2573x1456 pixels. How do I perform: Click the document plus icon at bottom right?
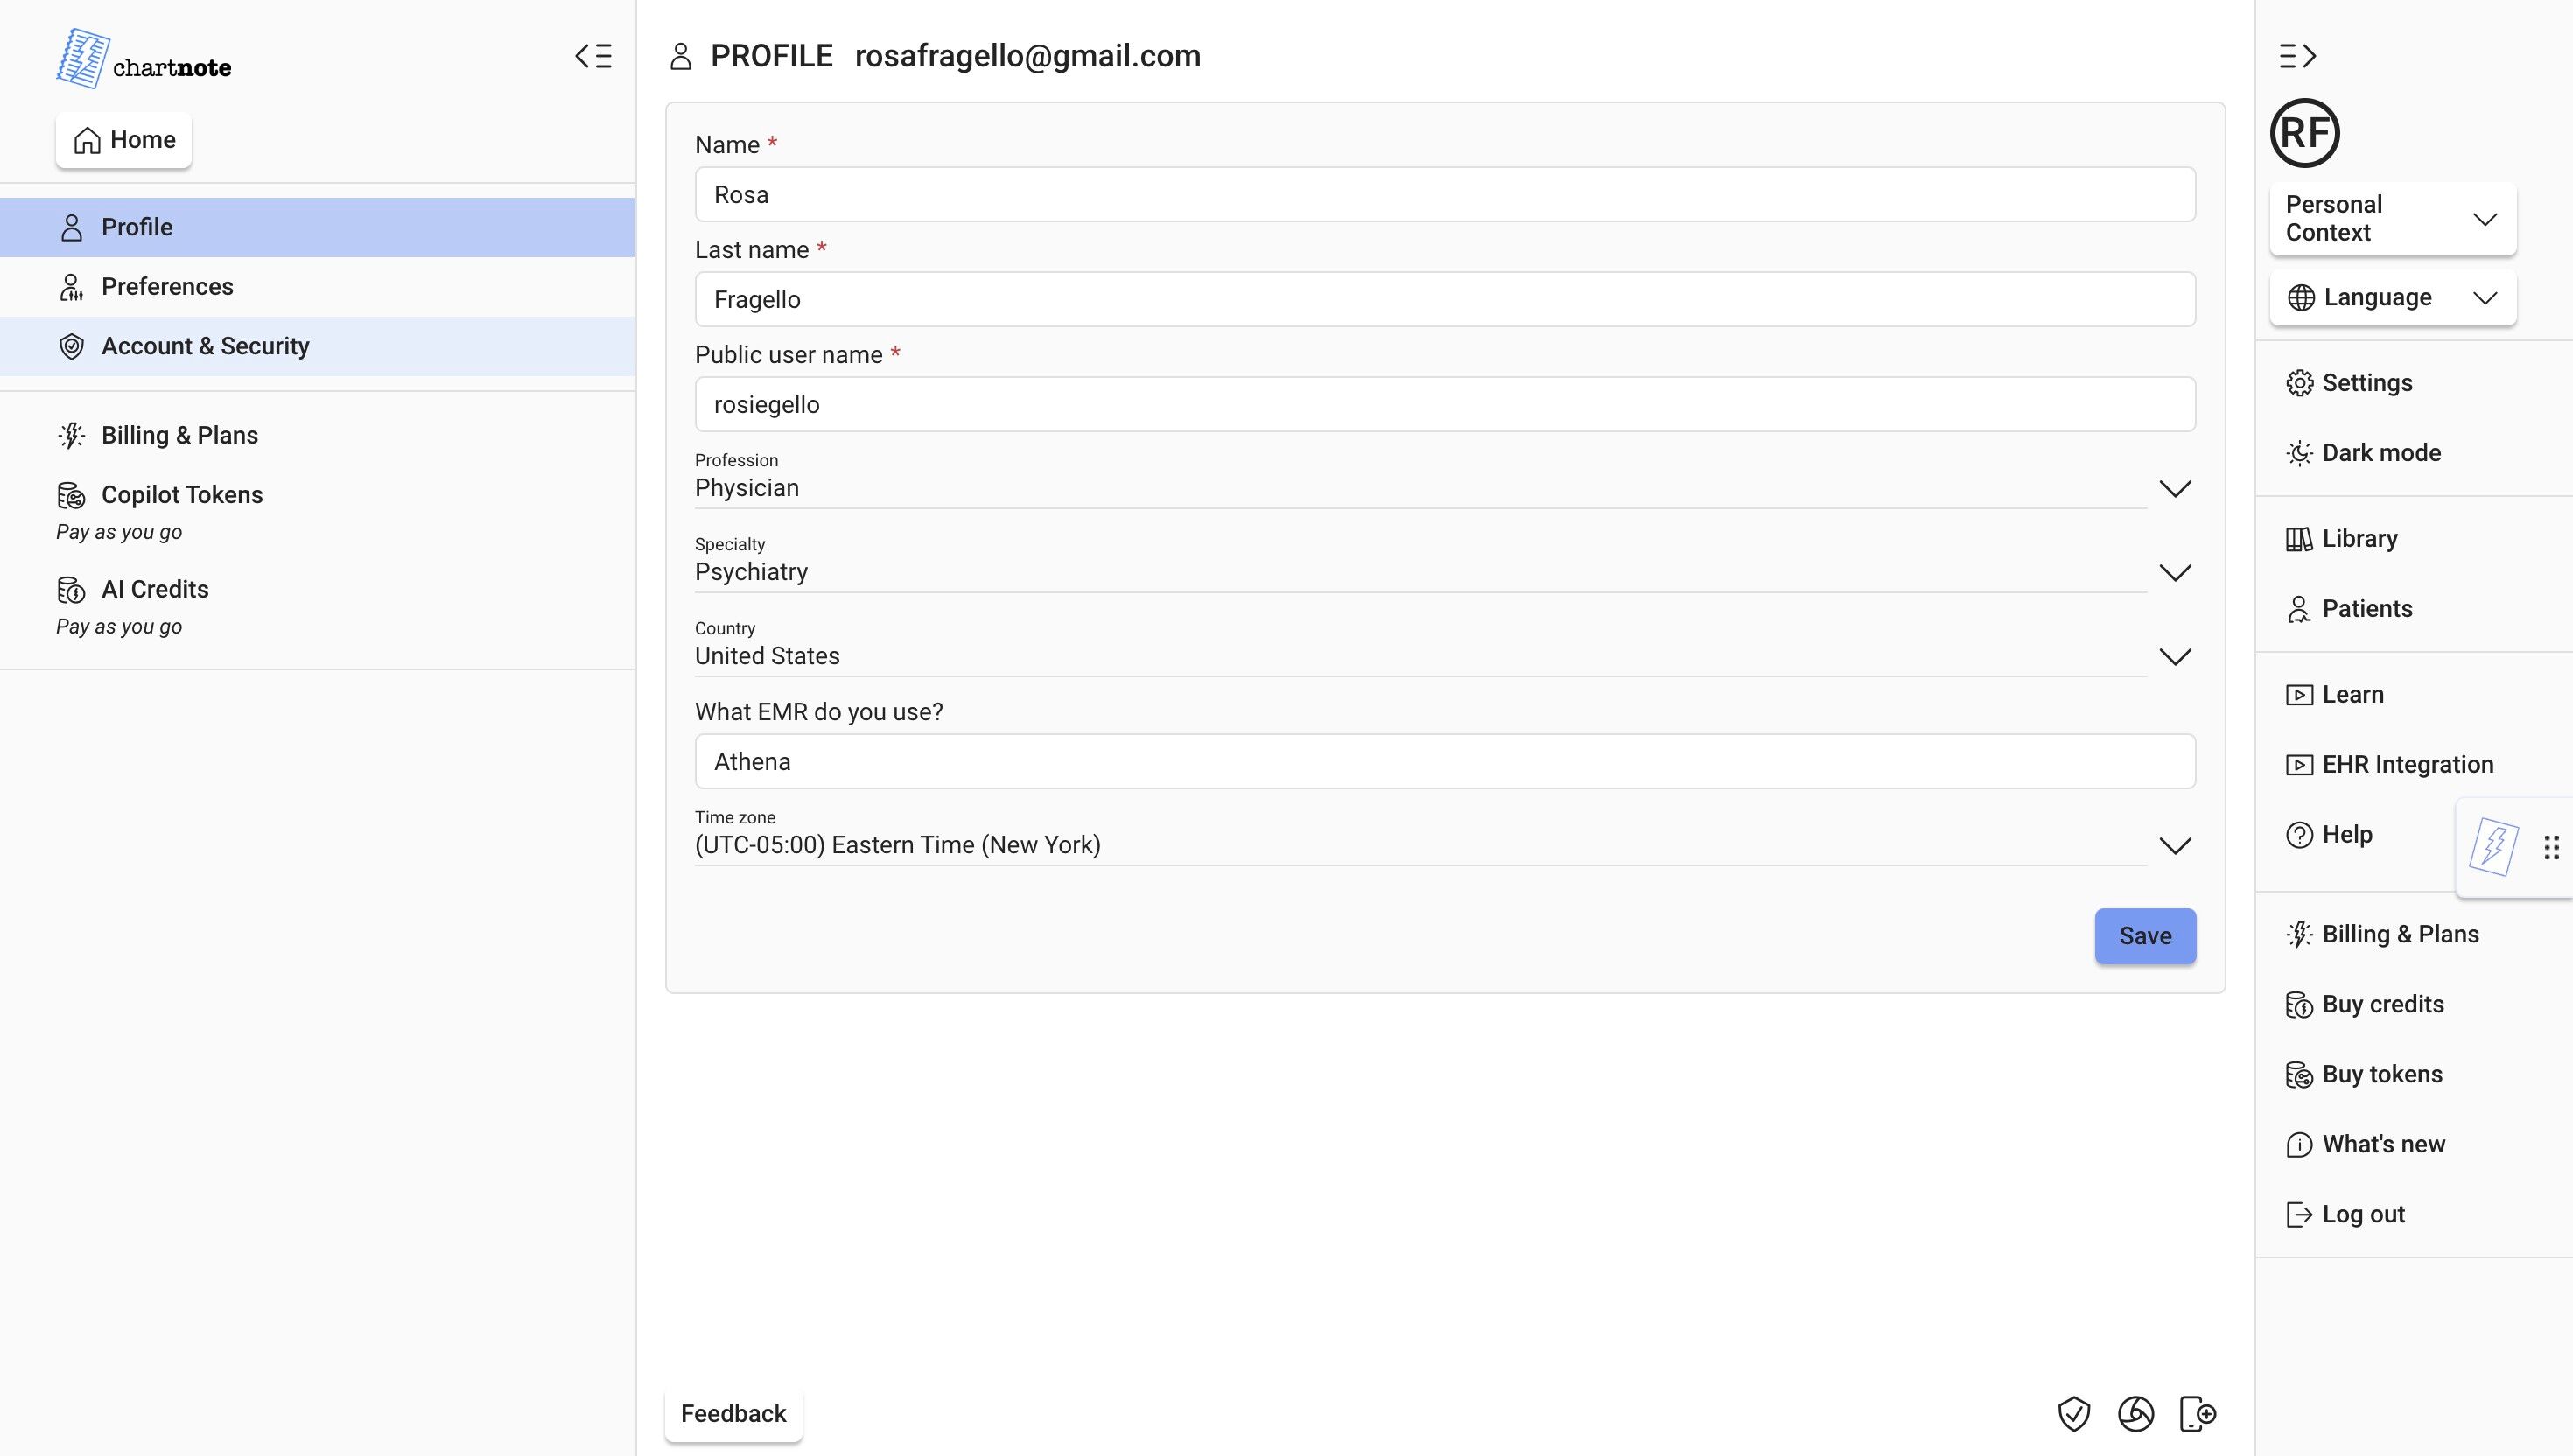tap(2197, 1413)
